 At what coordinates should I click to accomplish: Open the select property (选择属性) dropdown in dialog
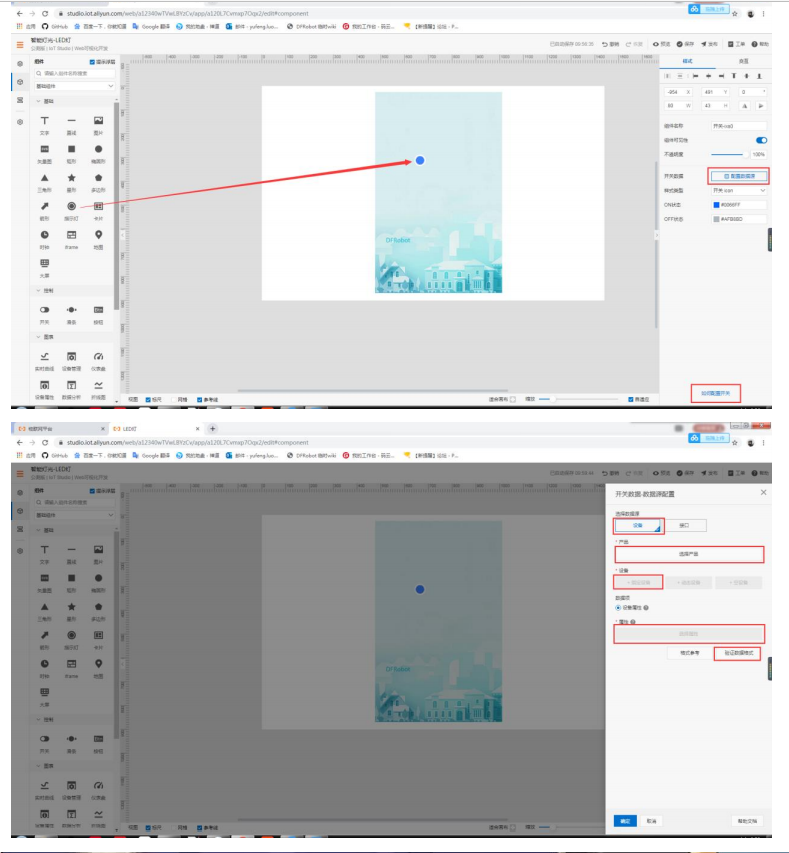(689, 634)
